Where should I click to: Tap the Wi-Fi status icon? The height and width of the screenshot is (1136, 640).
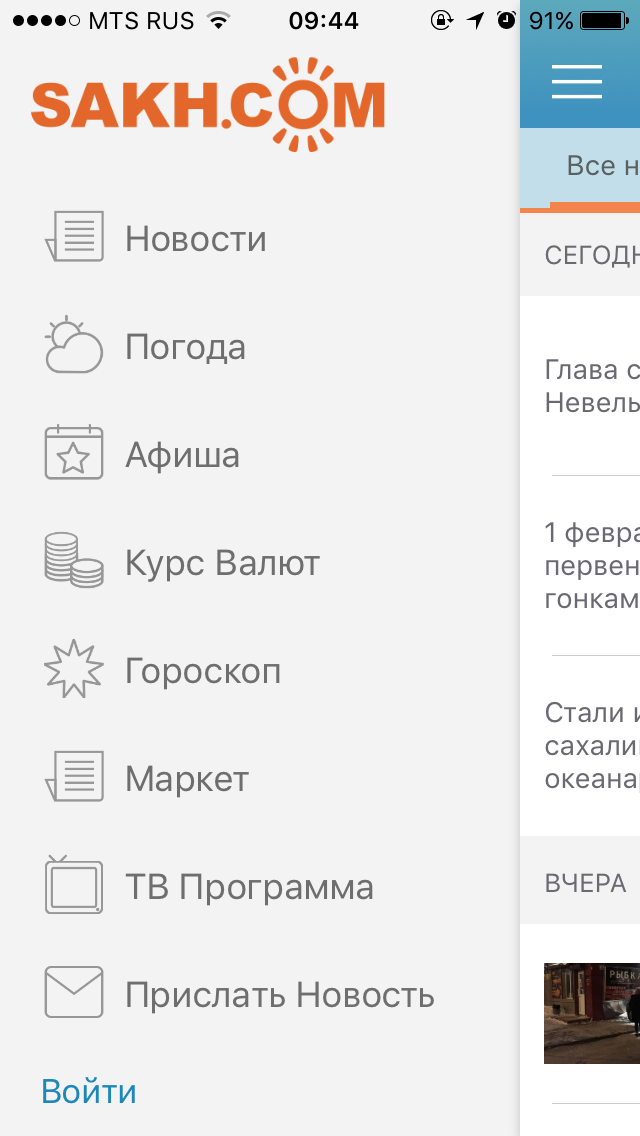(217, 20)
